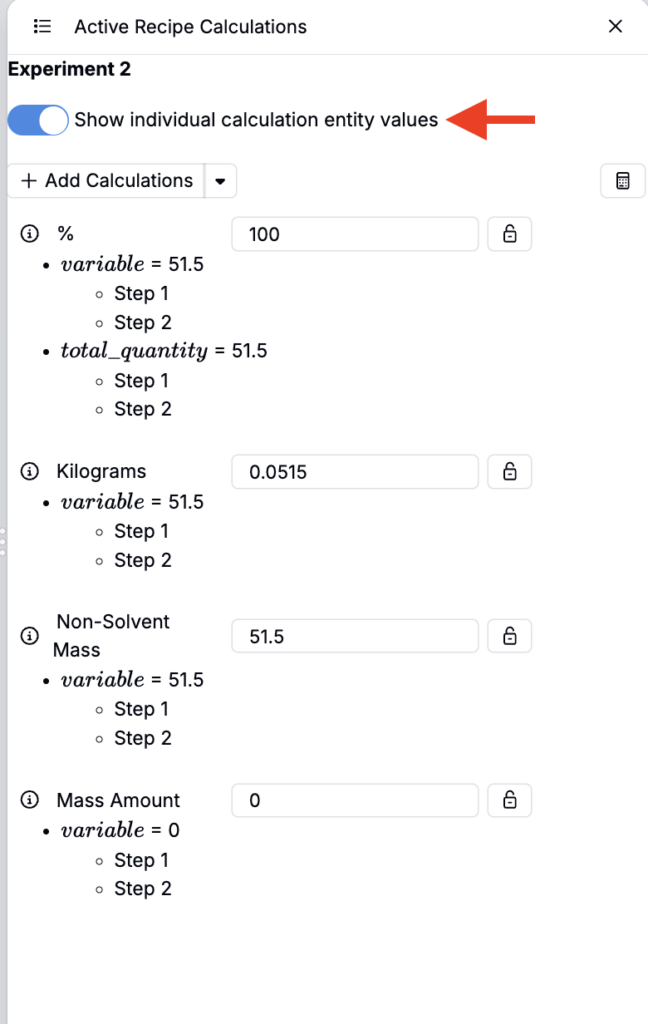Click the Add Calculations button
The width and height of the screenshot is (648, 1024).
[106, 181]
